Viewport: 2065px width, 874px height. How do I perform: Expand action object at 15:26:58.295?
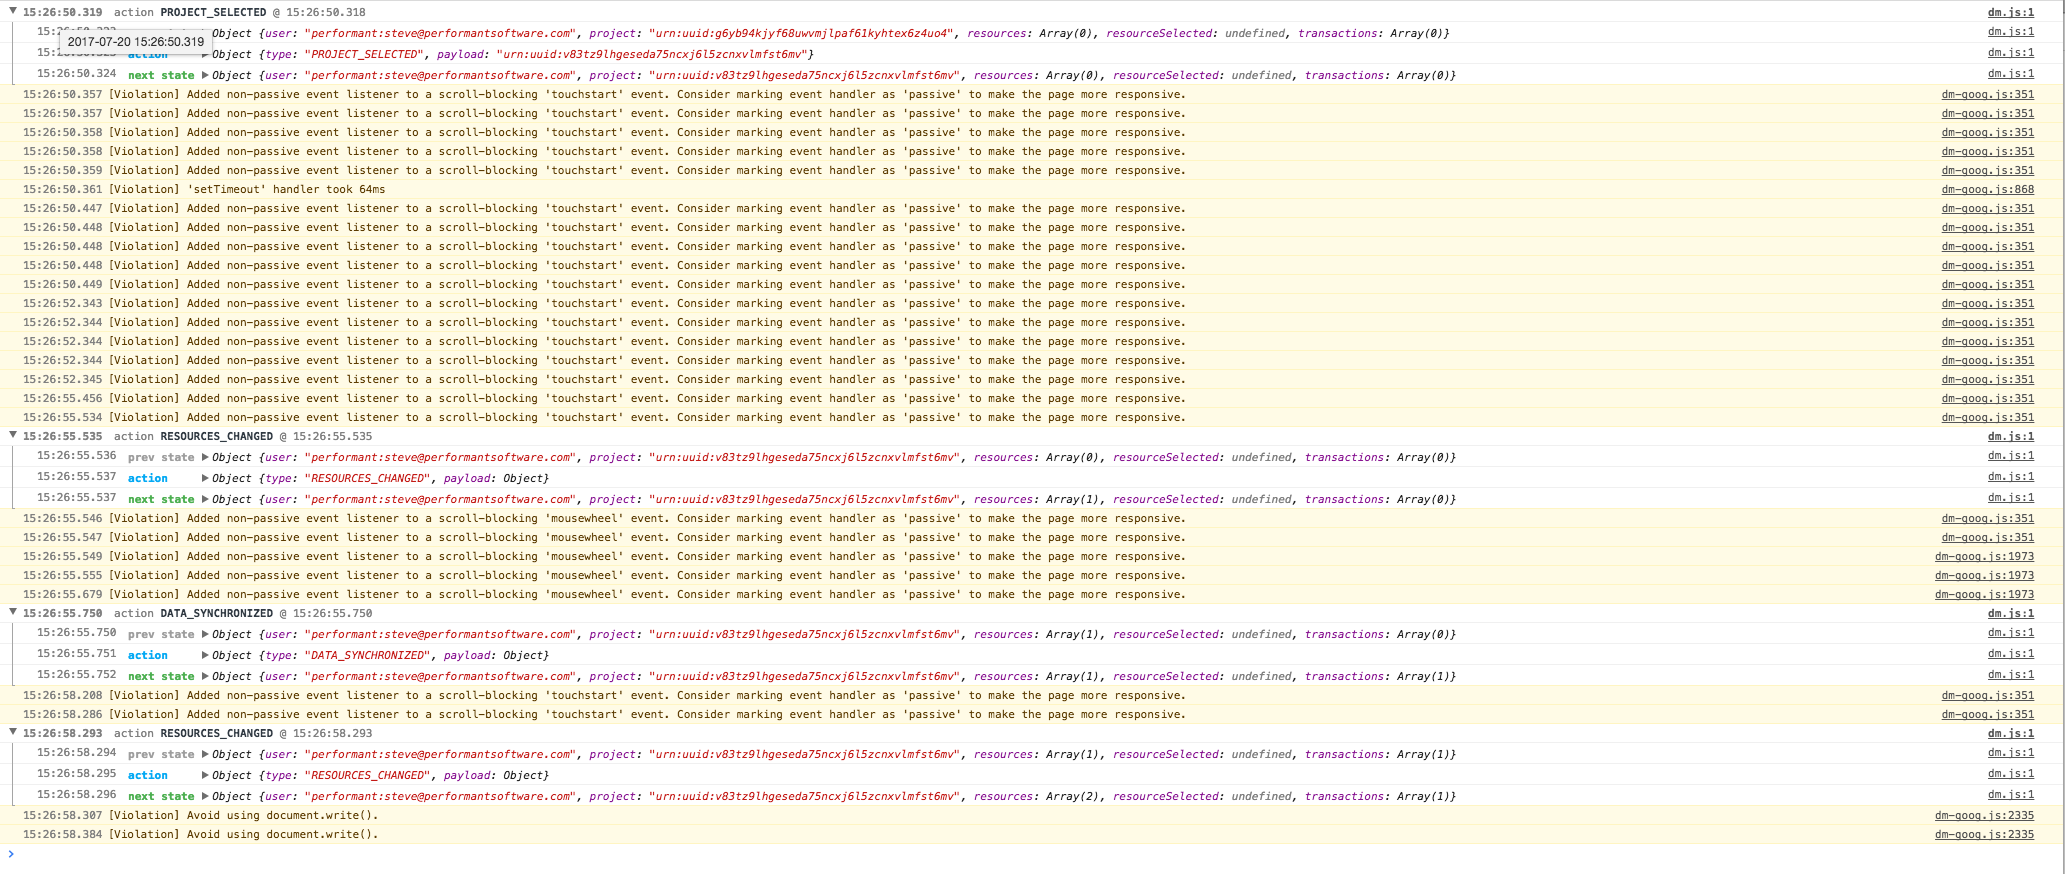(x=206, y=775)
